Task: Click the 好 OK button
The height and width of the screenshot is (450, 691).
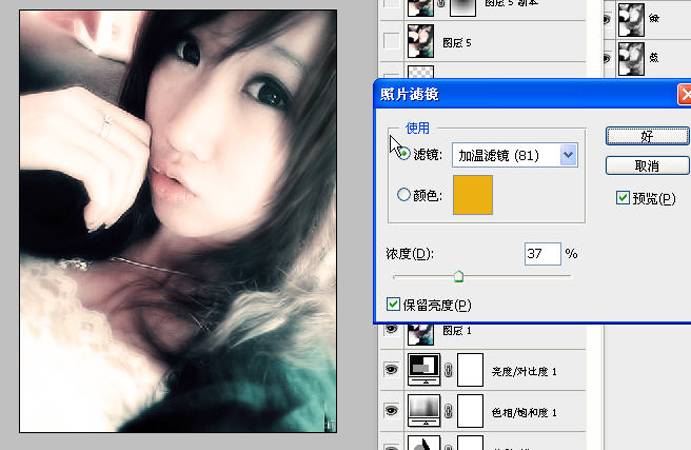Action: click(647, 136)
